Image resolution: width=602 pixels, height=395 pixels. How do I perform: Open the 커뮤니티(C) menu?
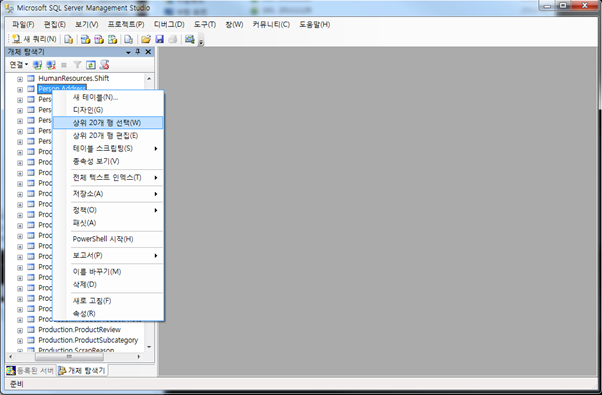(271, 25)
